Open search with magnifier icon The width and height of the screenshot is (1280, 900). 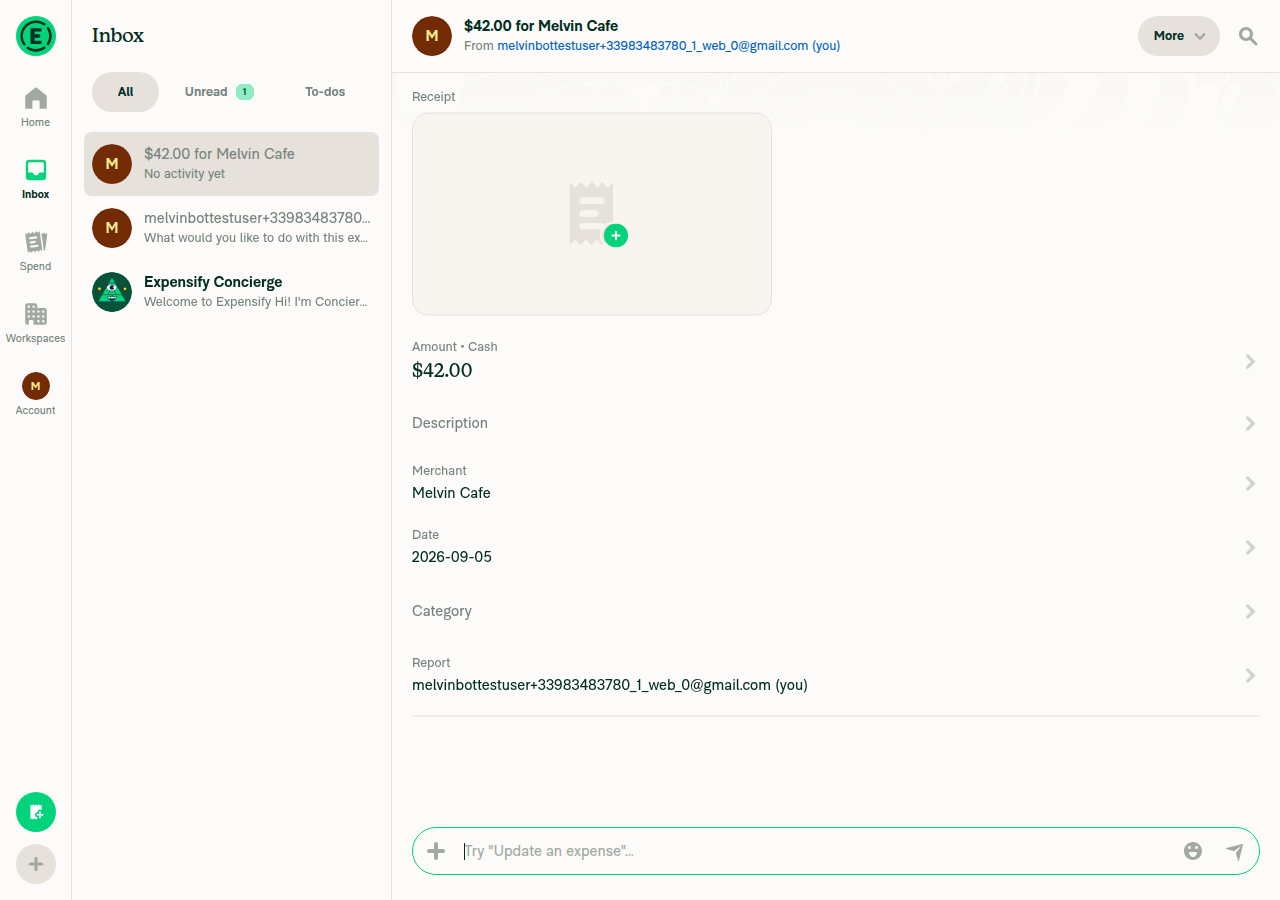pyautogui.click(x=1248, y=36)
